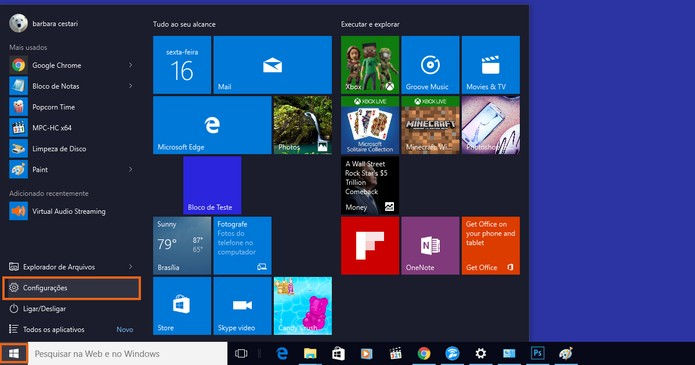Expand Bloco de Notas jump list arrow
695x365 pixels.
coord(130,86)
